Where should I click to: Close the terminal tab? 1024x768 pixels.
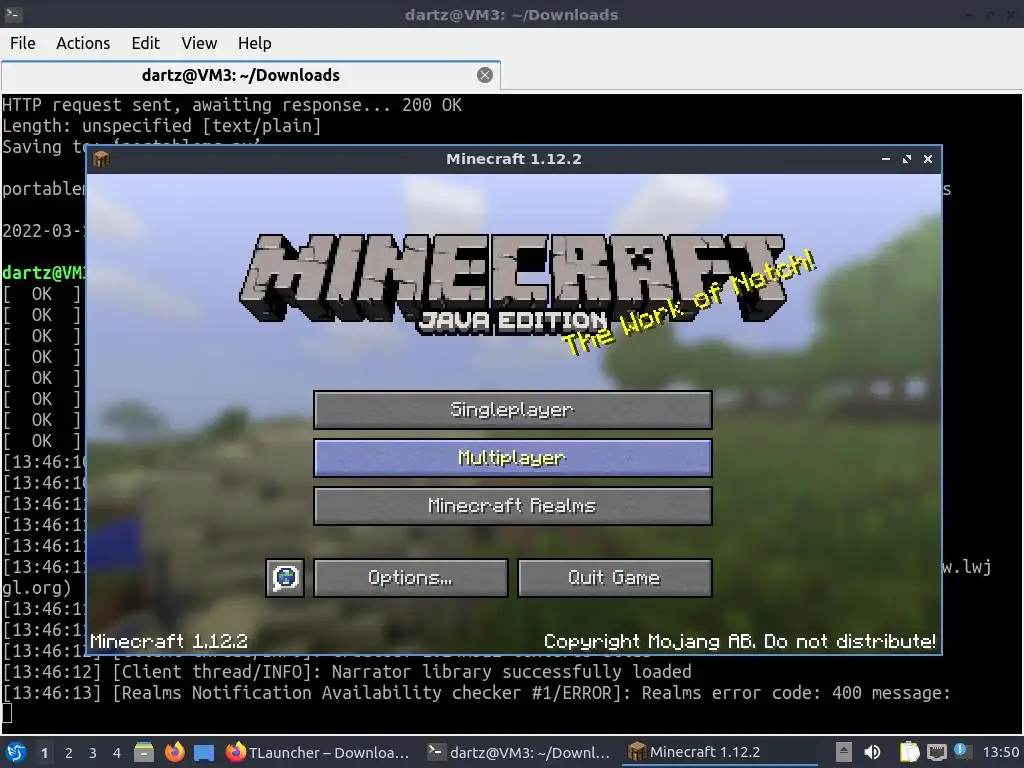coord(485,75)
